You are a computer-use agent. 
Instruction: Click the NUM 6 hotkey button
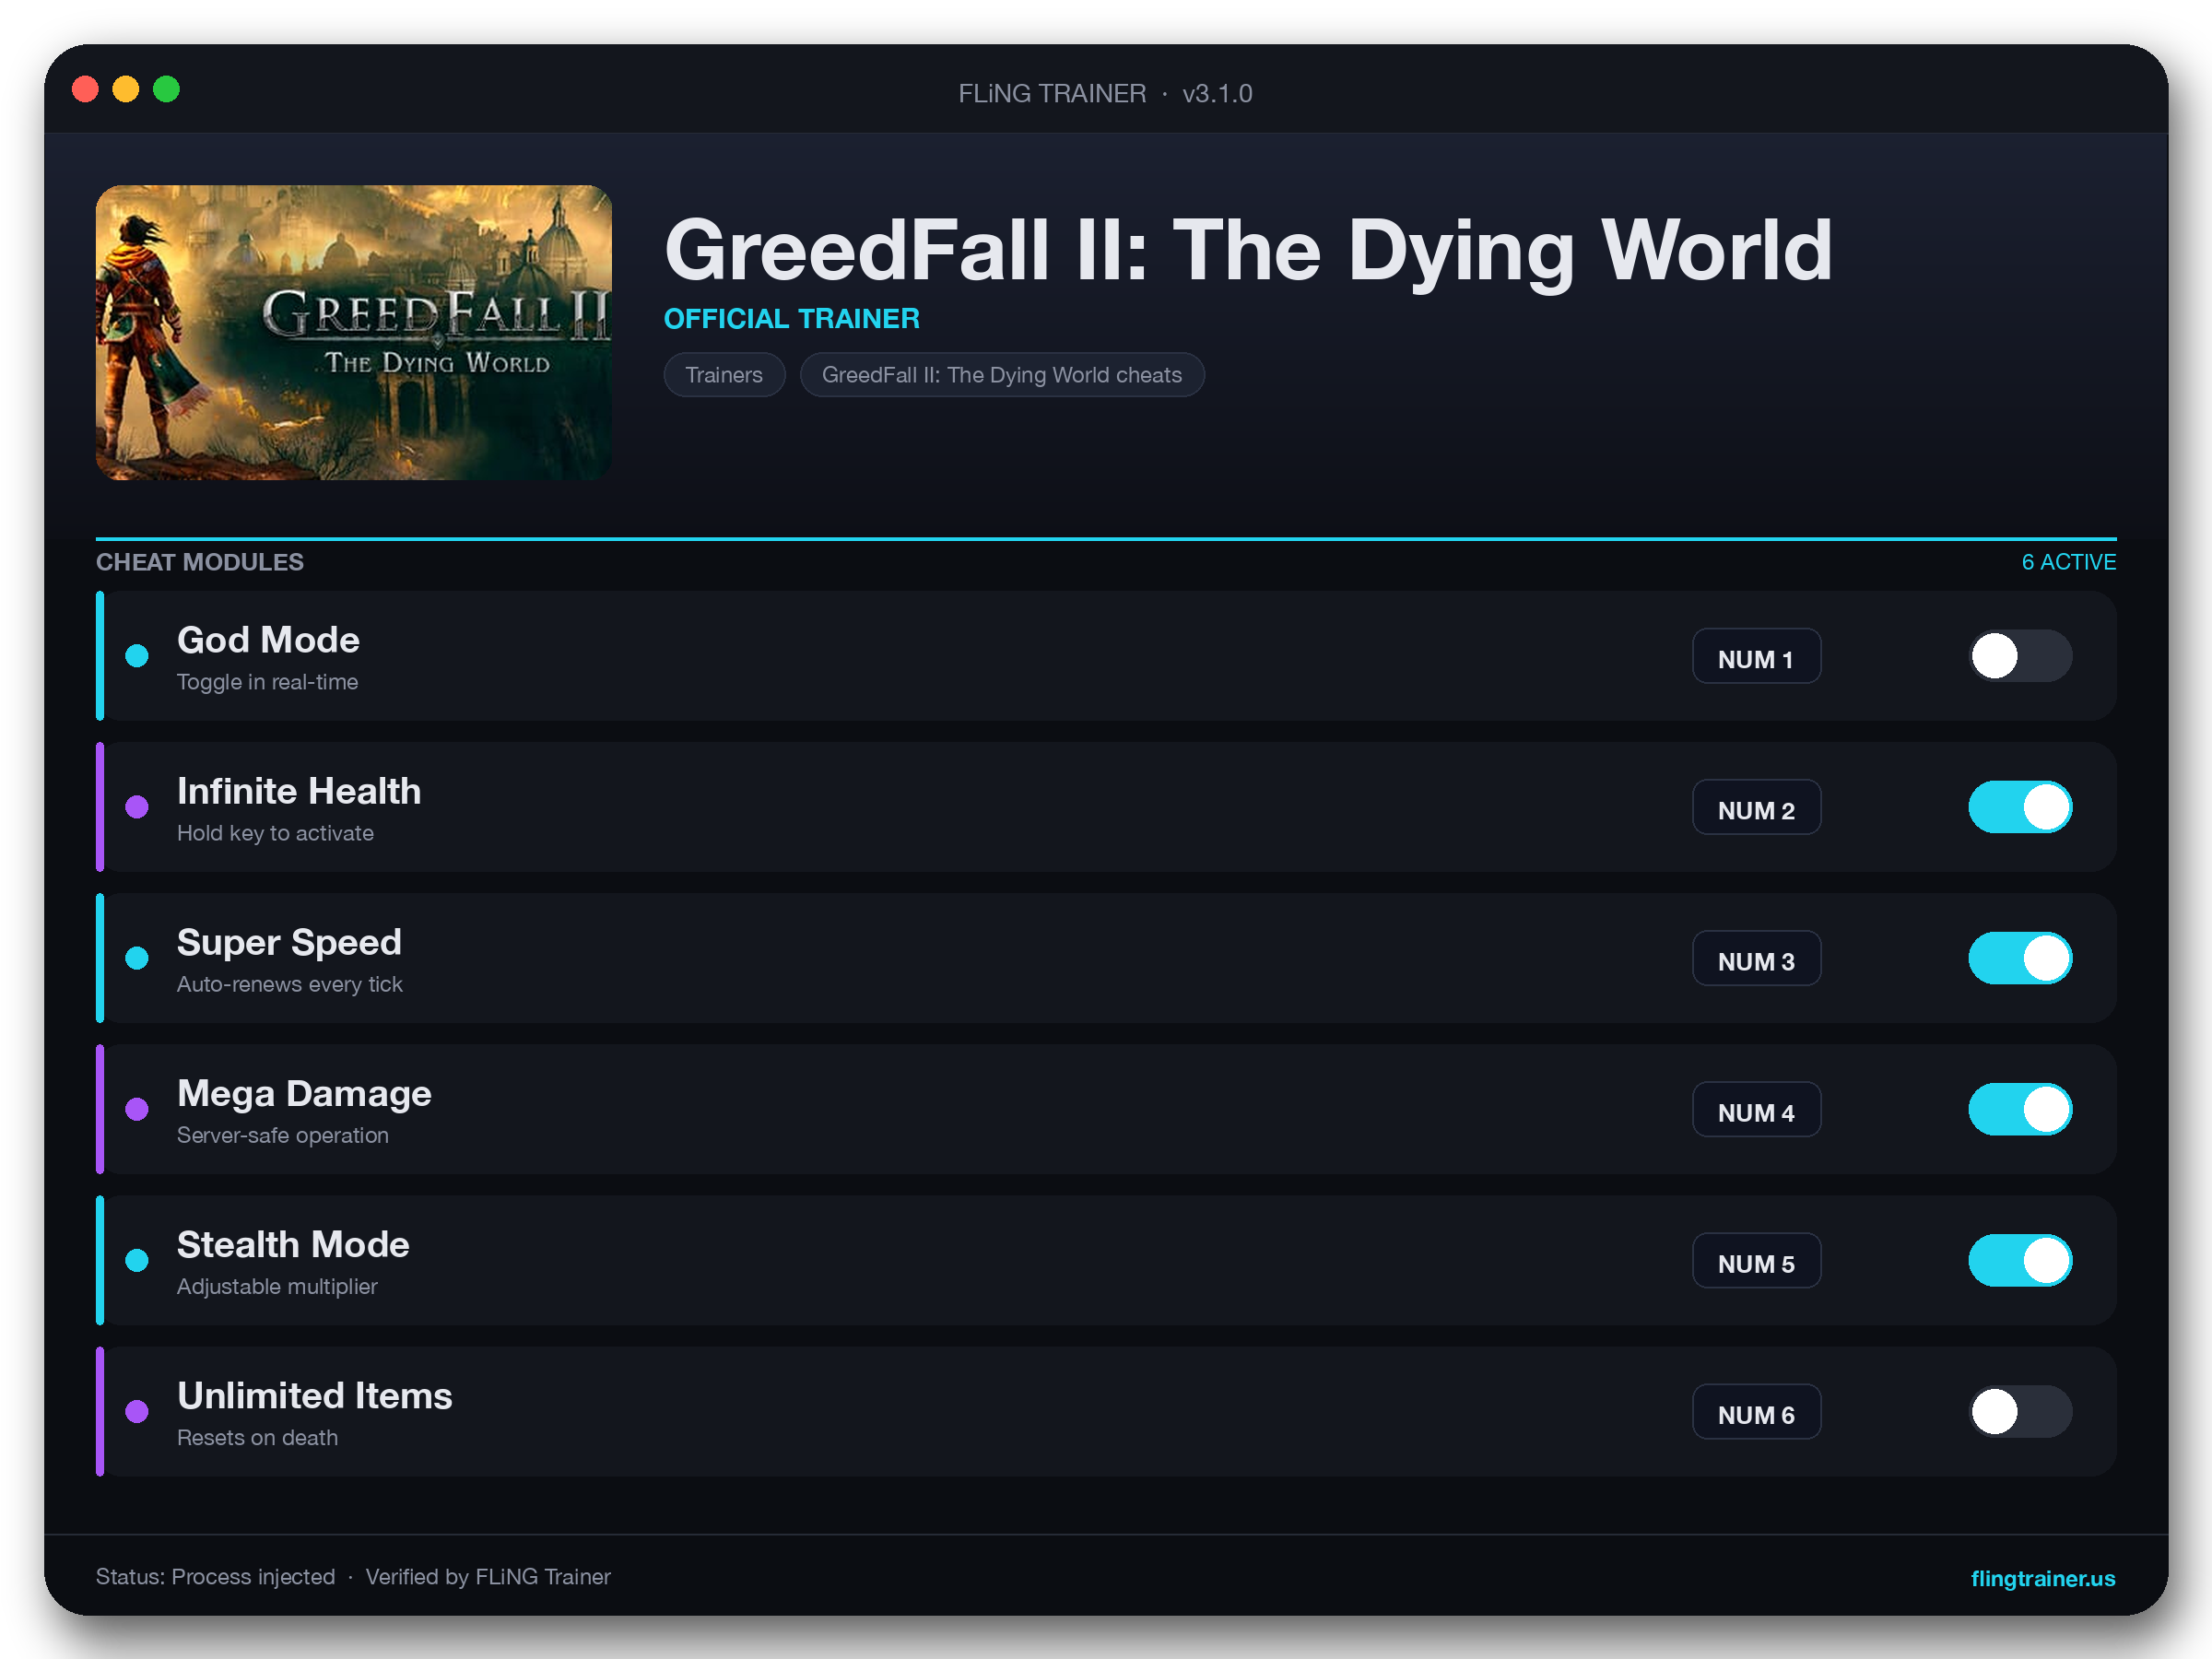click(1756, 1411)
